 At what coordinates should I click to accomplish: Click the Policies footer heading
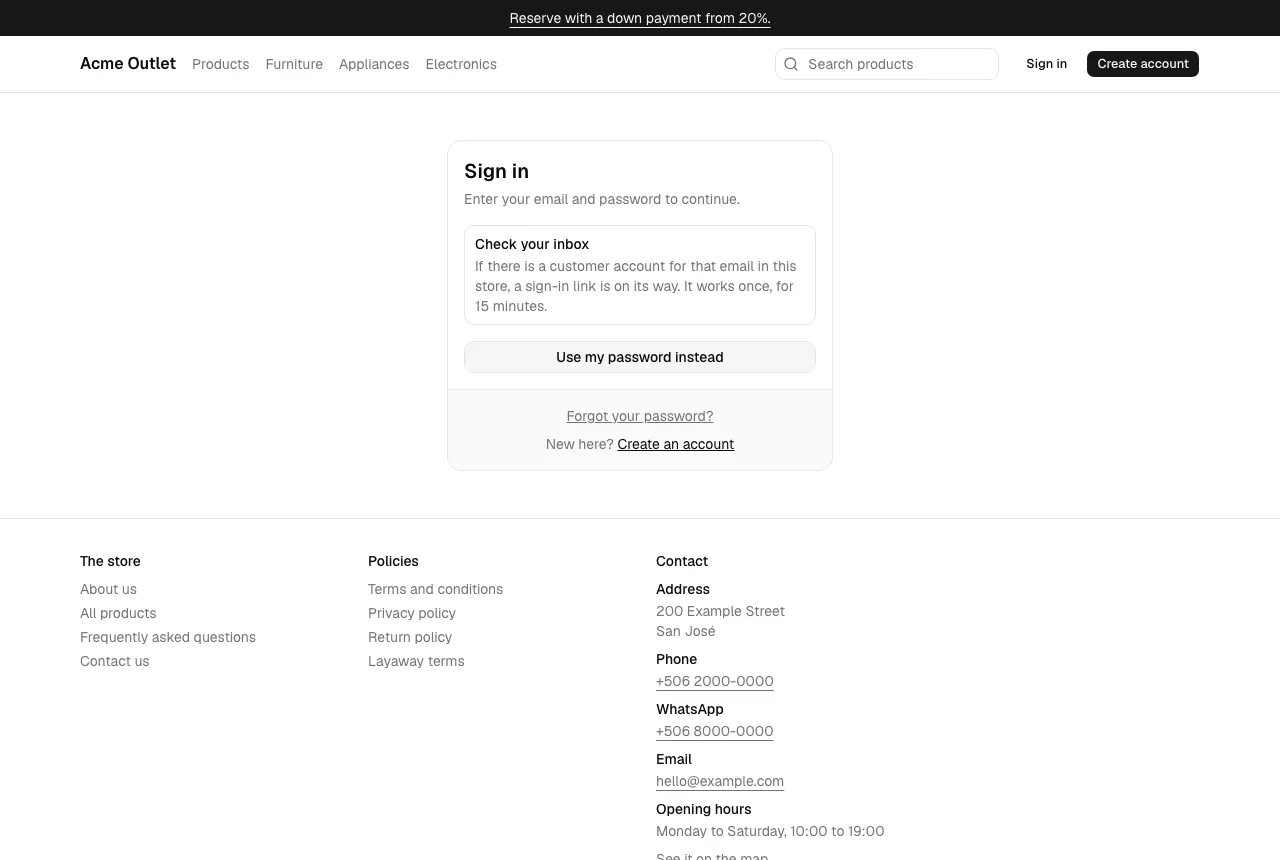(393, 561)
